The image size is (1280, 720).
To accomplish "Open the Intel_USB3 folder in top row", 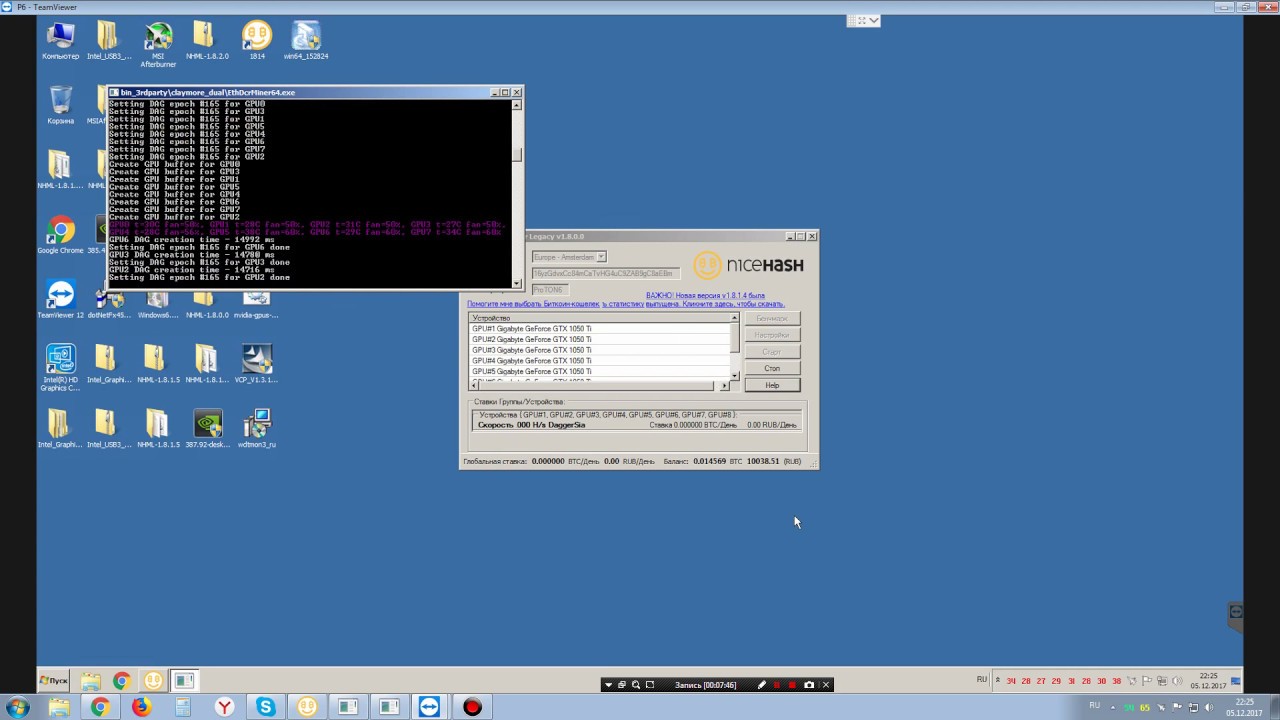I will [x=108, y=40].
